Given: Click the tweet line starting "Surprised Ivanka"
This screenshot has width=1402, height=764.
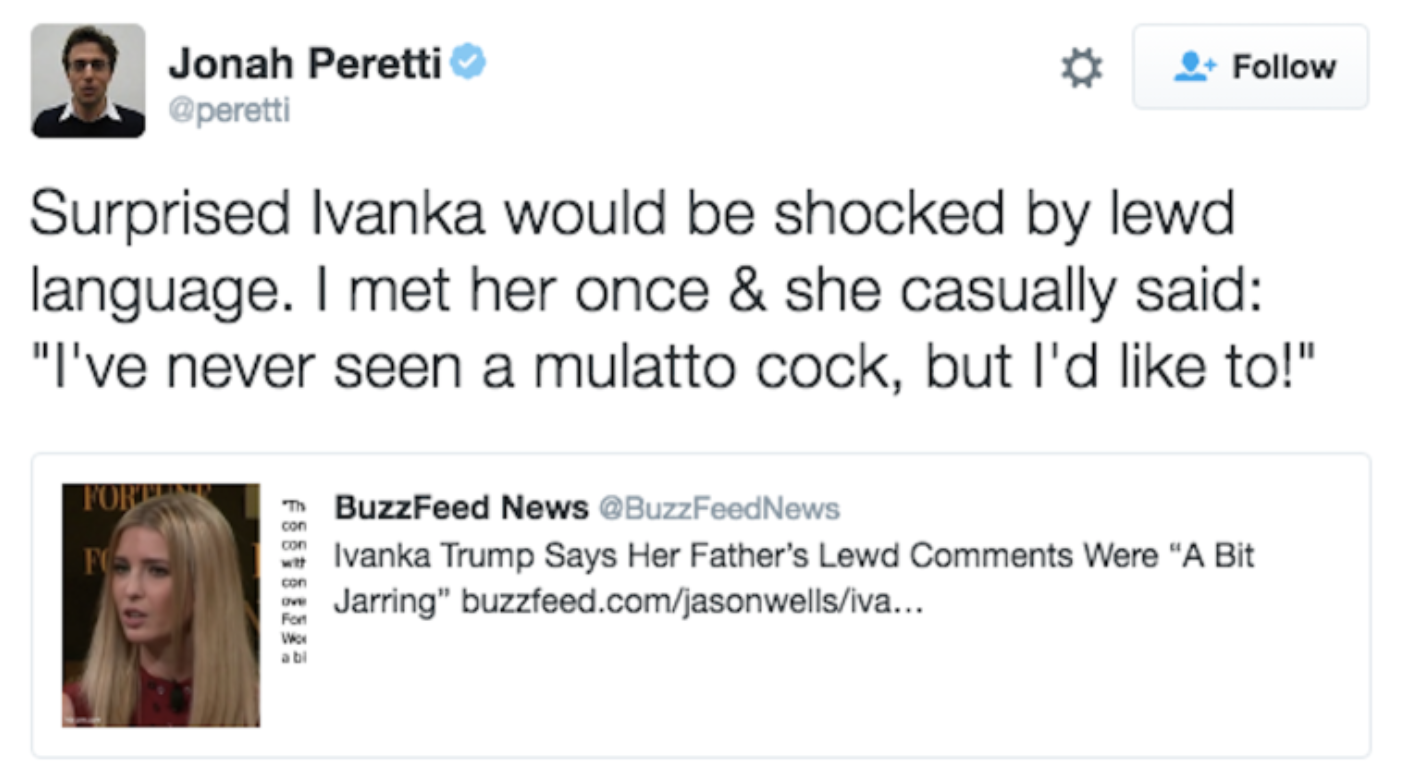Looking at the screenshot, I should [x=632, y=213].
